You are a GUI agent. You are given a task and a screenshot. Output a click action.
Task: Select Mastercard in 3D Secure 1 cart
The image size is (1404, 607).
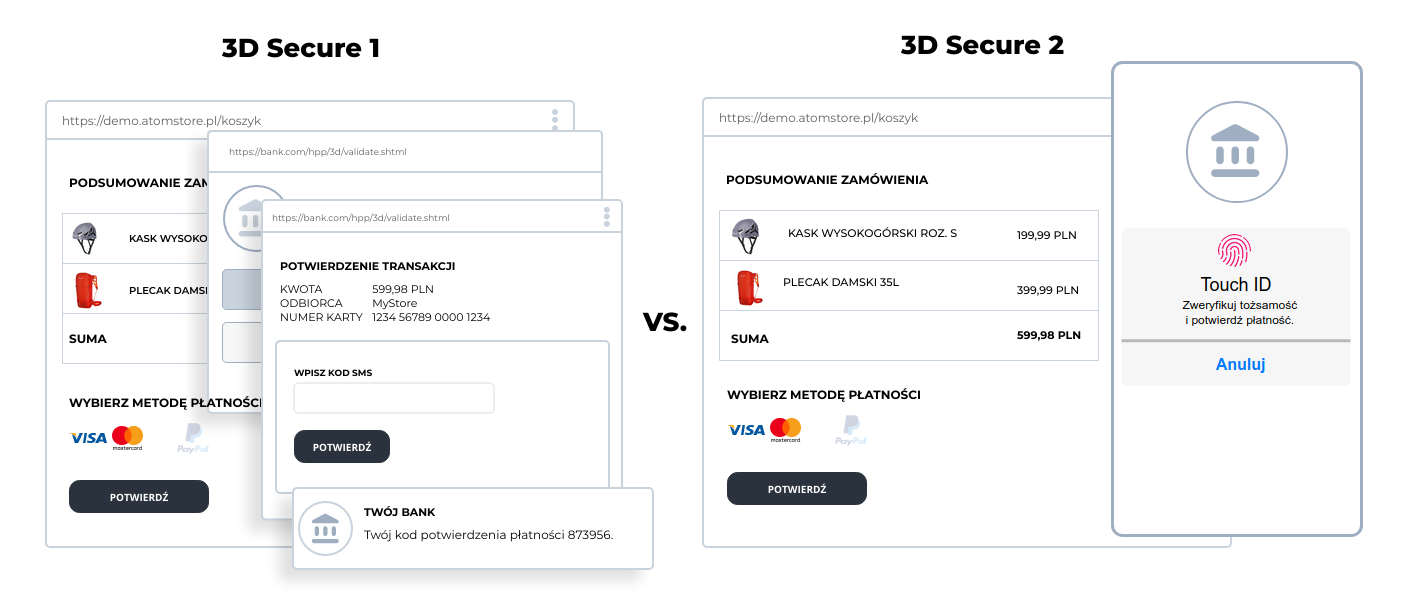[x=128, y=438]
